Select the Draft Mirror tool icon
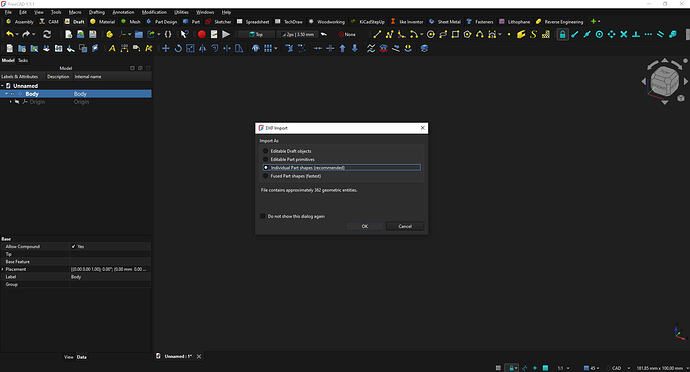The image size is (690, 372). (x=202, y=48)
